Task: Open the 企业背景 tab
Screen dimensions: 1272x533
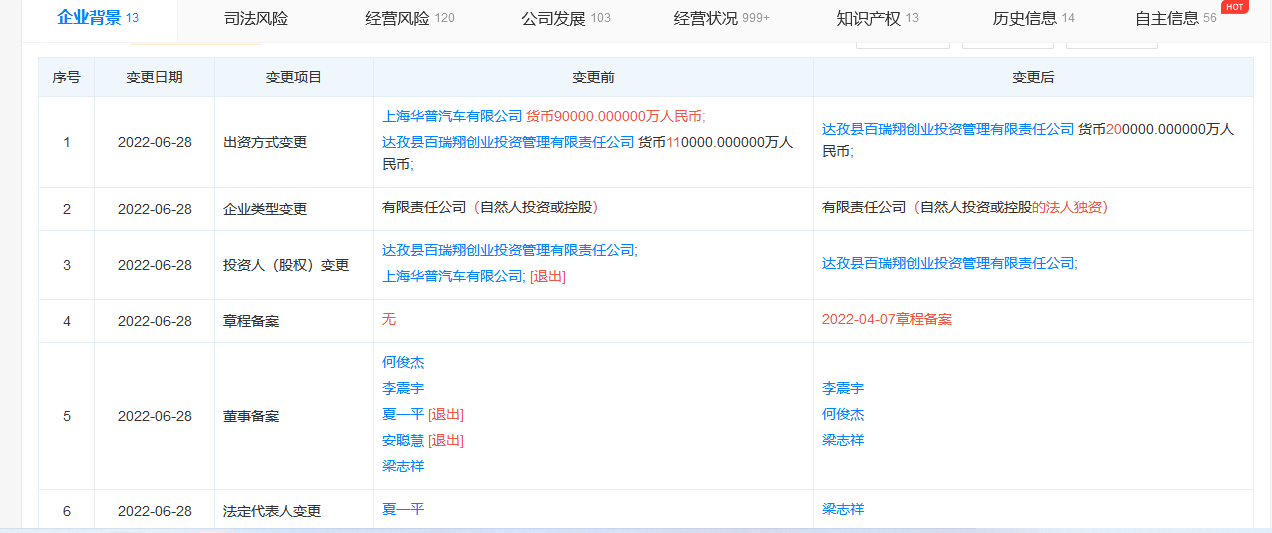Action: [x=98, y=17]
